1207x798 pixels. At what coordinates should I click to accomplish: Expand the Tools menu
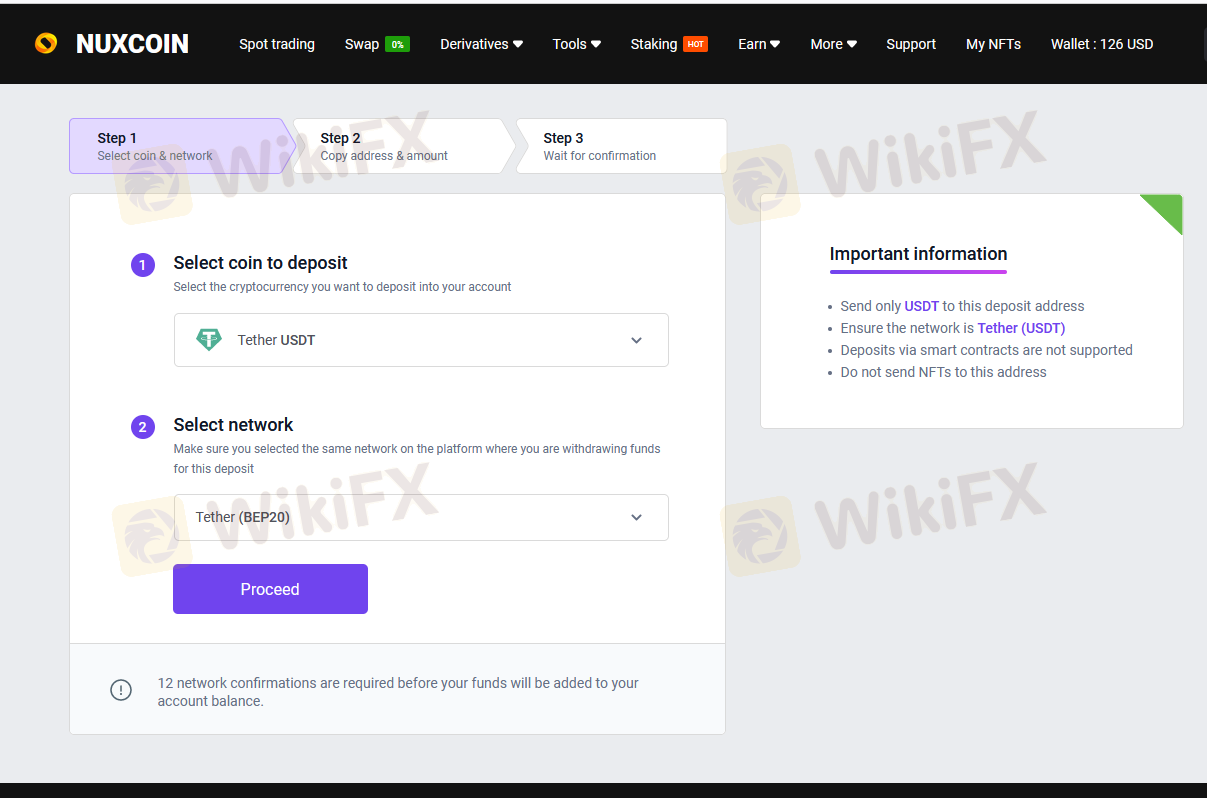[x=576, y=44]
